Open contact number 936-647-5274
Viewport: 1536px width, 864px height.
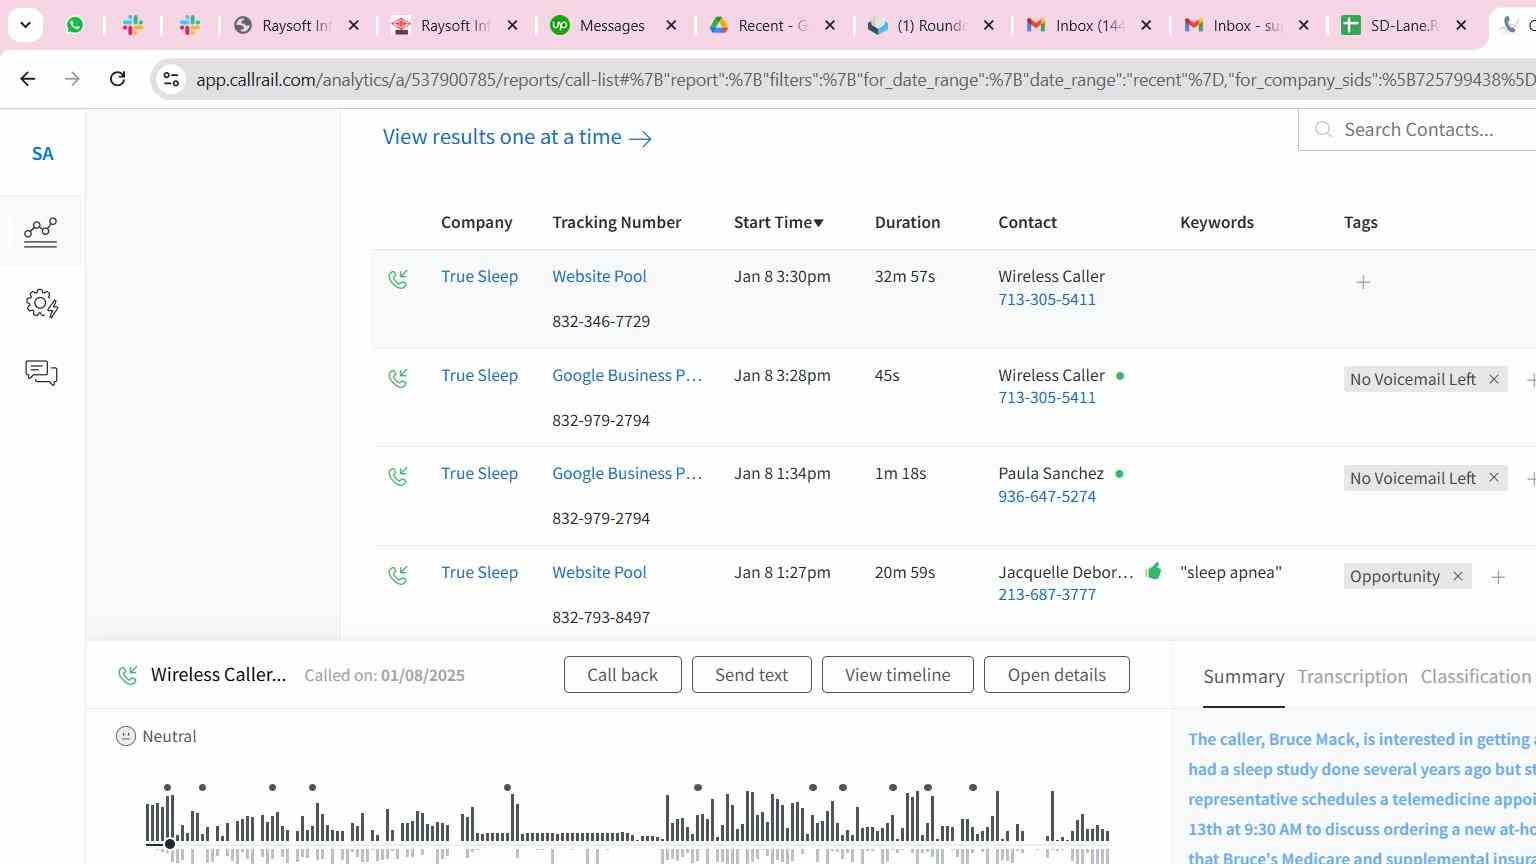1046,496
